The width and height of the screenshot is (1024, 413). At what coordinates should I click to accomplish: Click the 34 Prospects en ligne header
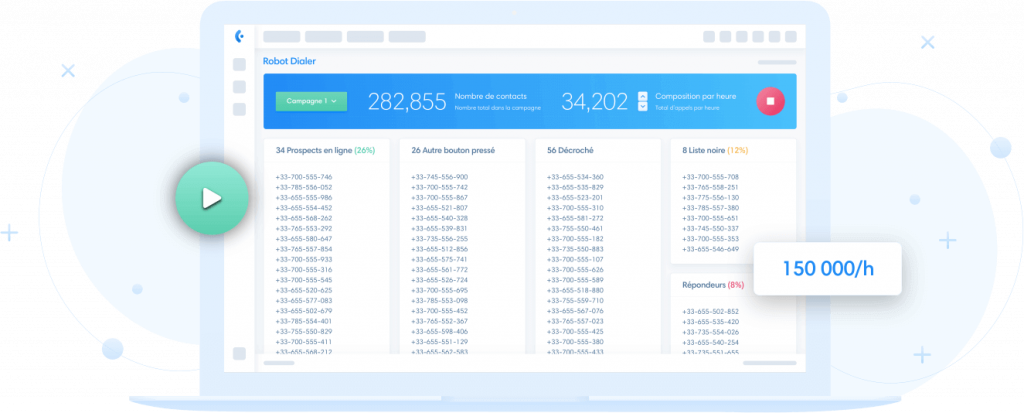(x=325, y=150)
